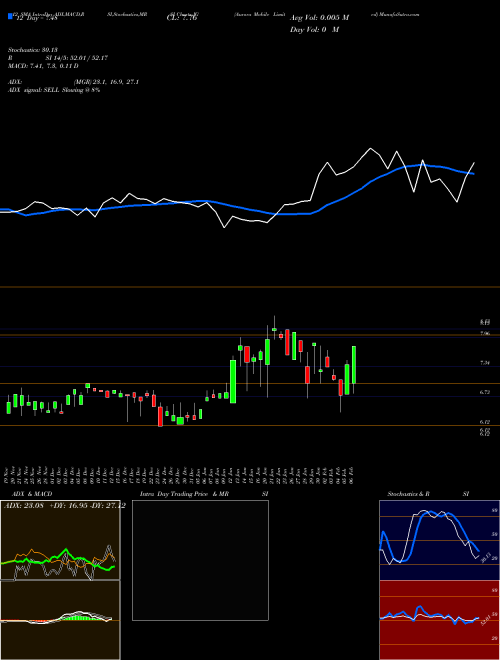Click the tall green candle at 12 Jan
The width and height of the screenshot is (500, 660).
[233, 381]
